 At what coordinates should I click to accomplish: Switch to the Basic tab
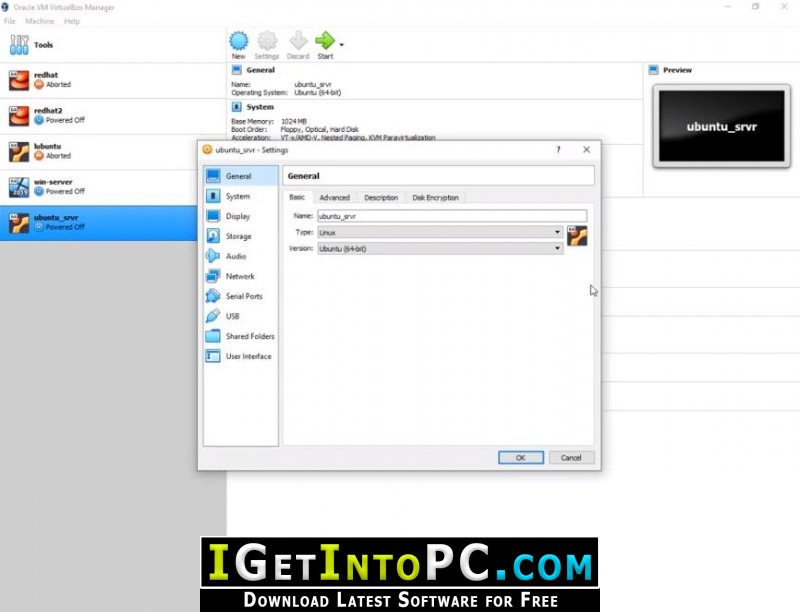click(x=297, y=197)
